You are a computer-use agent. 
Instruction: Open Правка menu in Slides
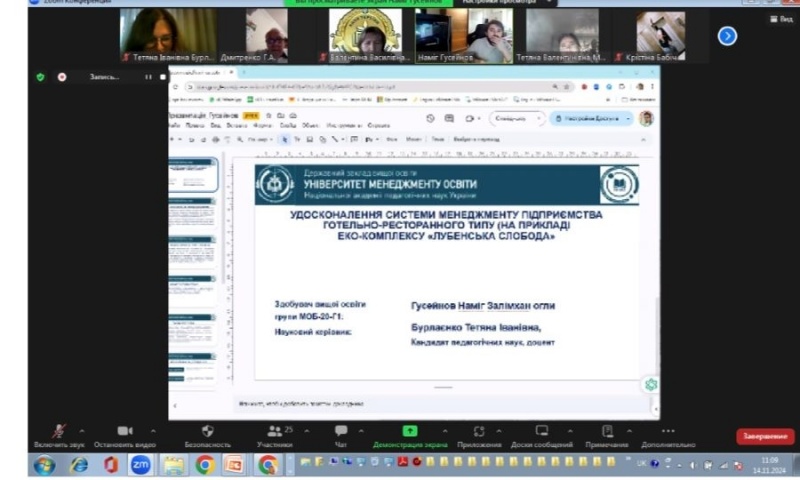click(x=195, y=125)
